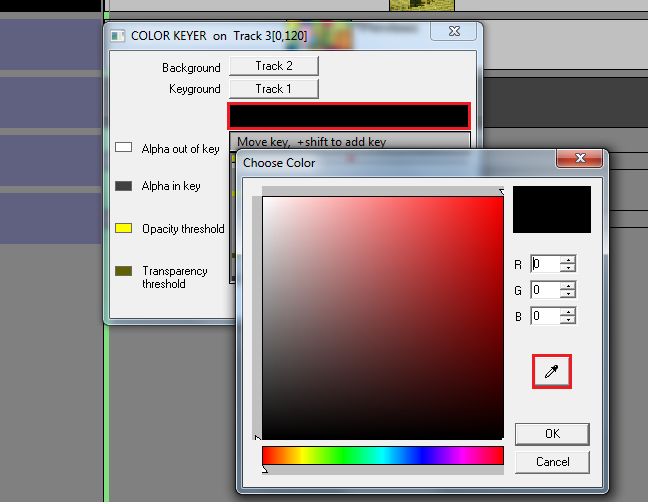Click the hue slider triangle marker
648x502 pixels.
265,469
